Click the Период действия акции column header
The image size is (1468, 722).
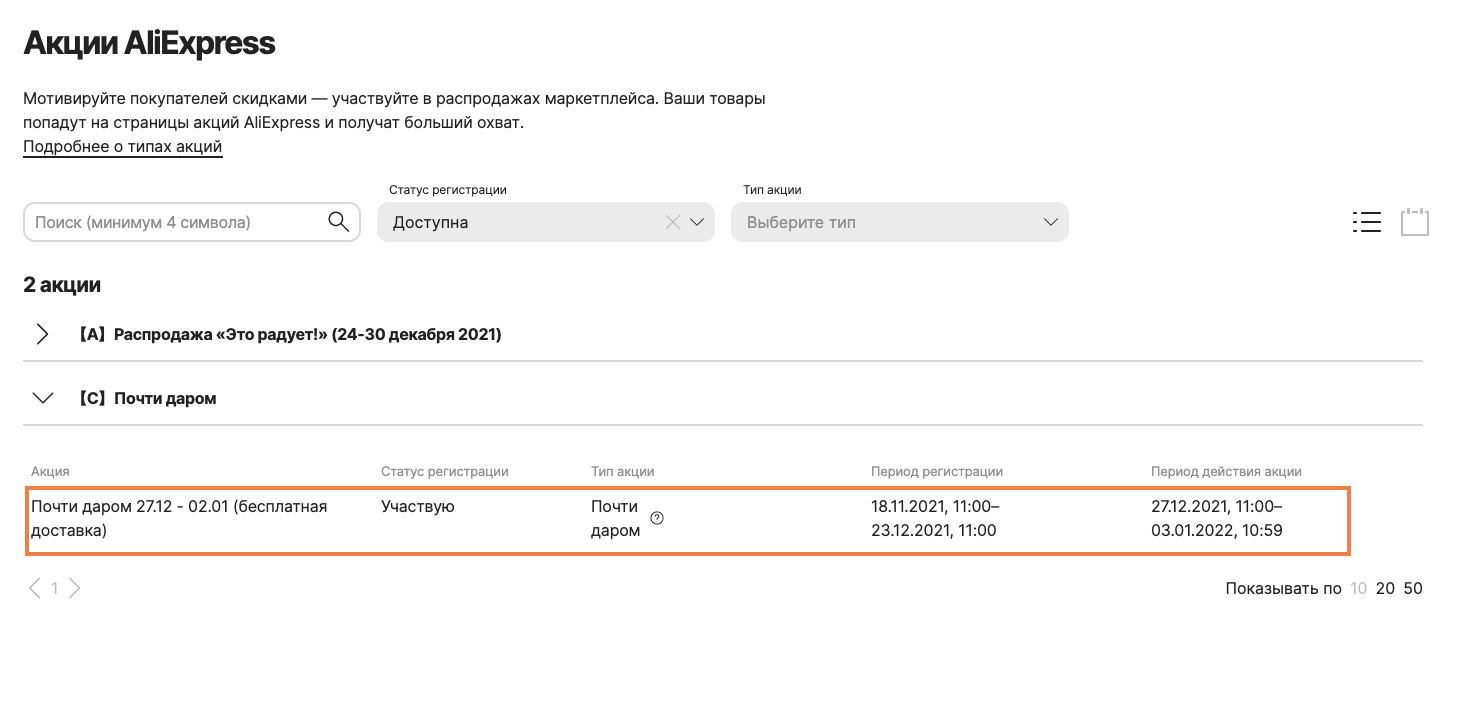coord(1226,471)
